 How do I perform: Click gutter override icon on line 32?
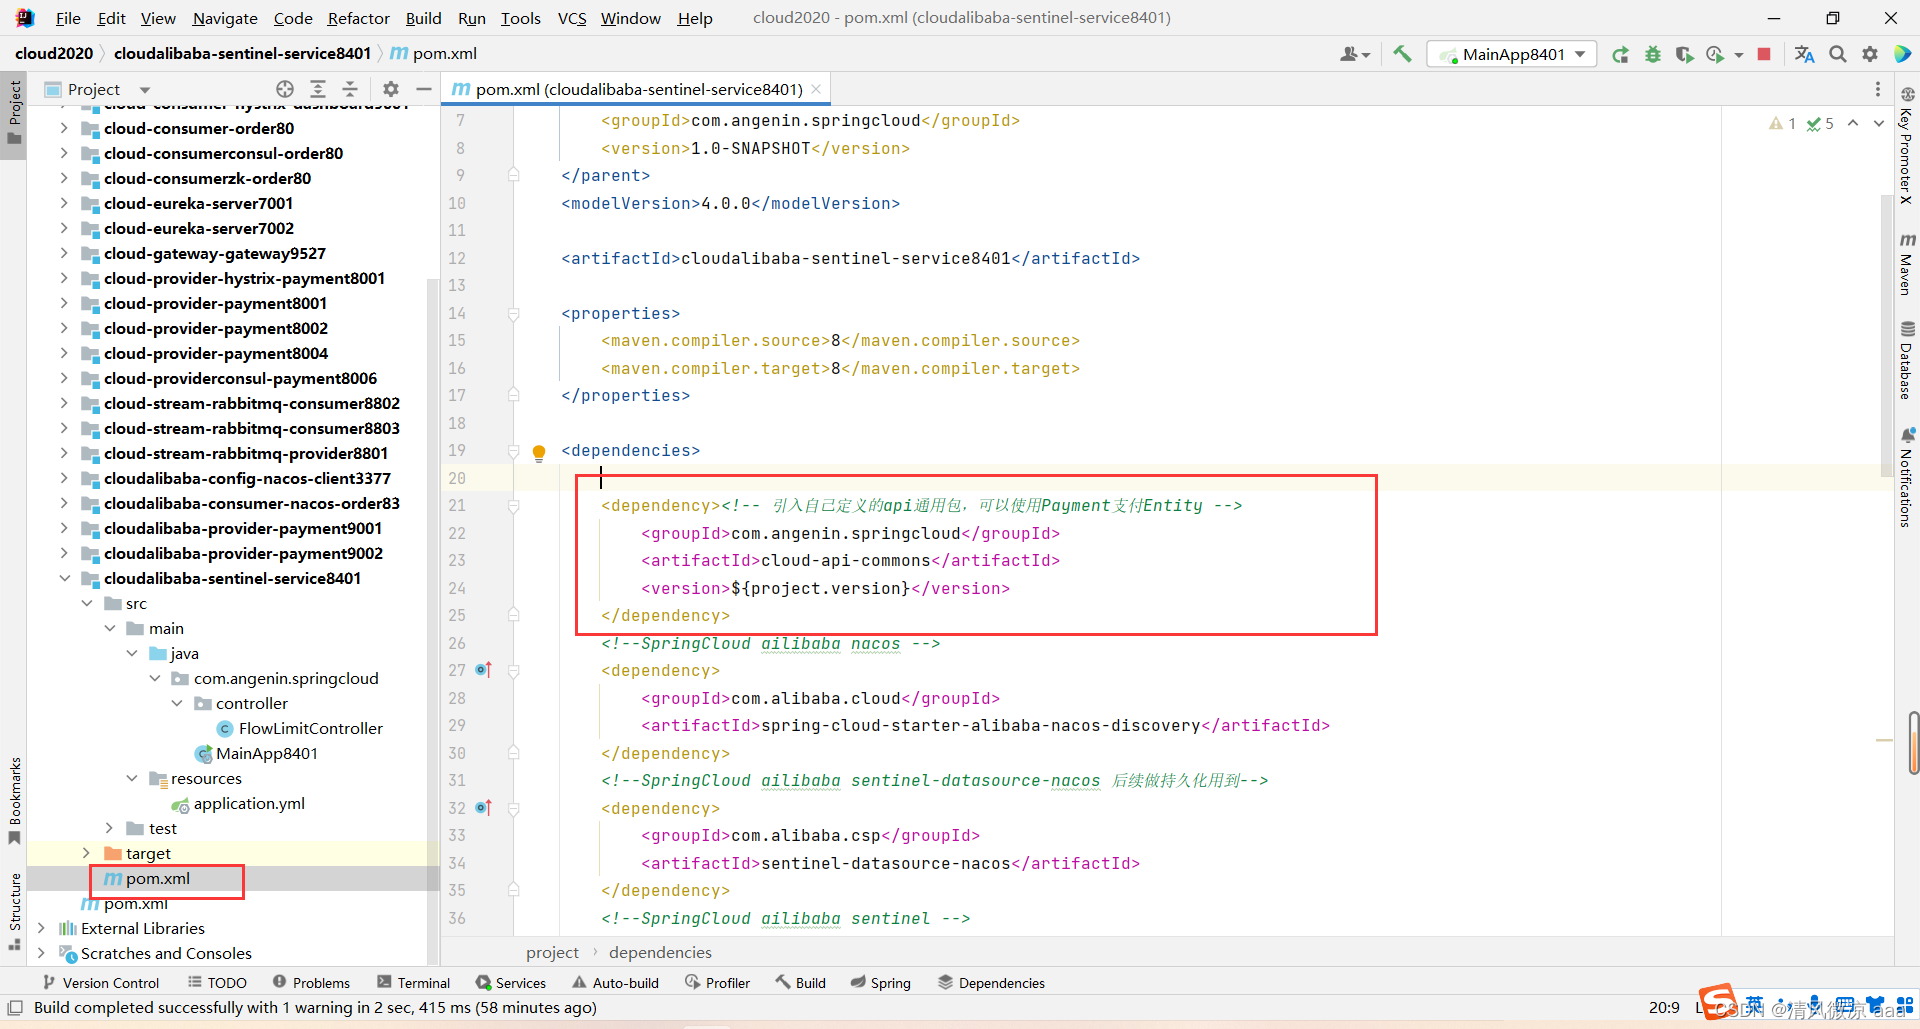click(x=484, y=808)
